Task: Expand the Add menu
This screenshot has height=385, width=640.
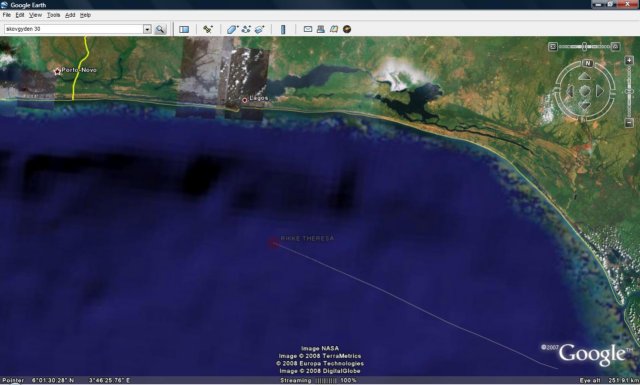Action: coord(70,15)
